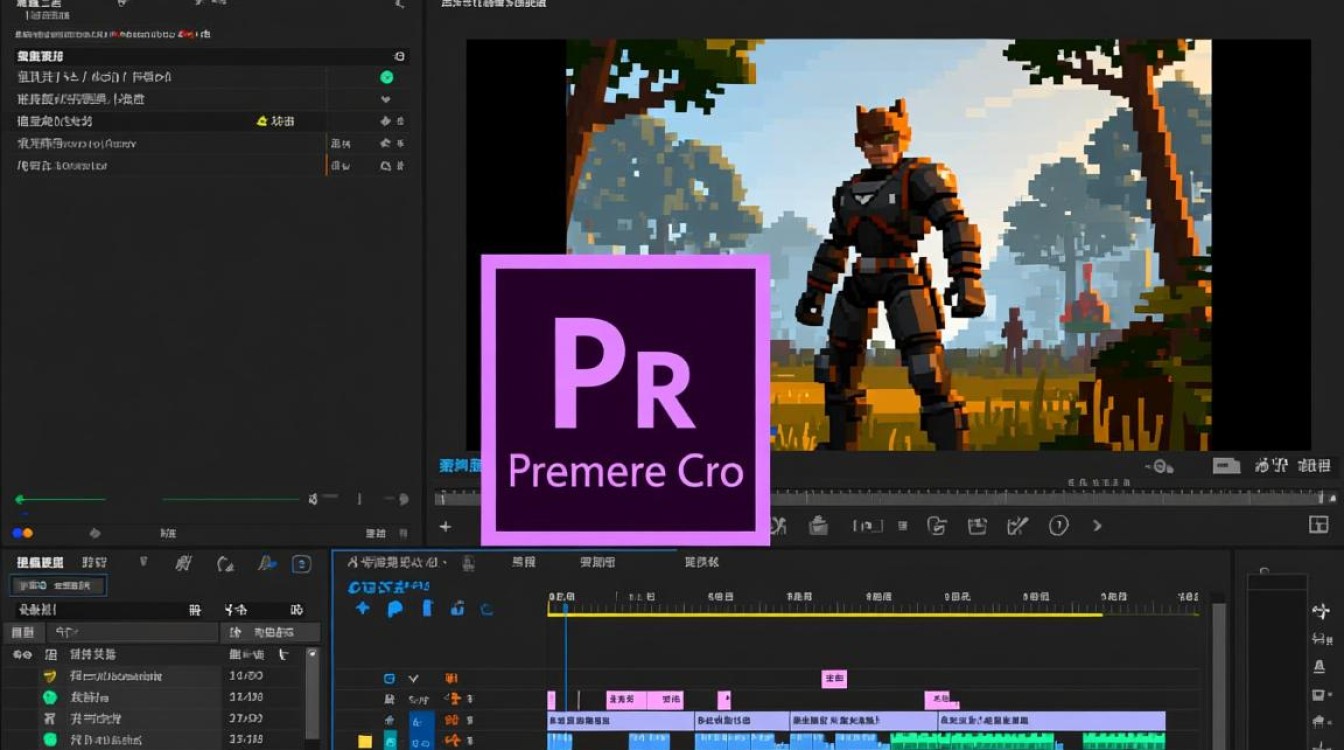
Task: Click the yellow warning triangle in effects panel
Action: point(262,121)
